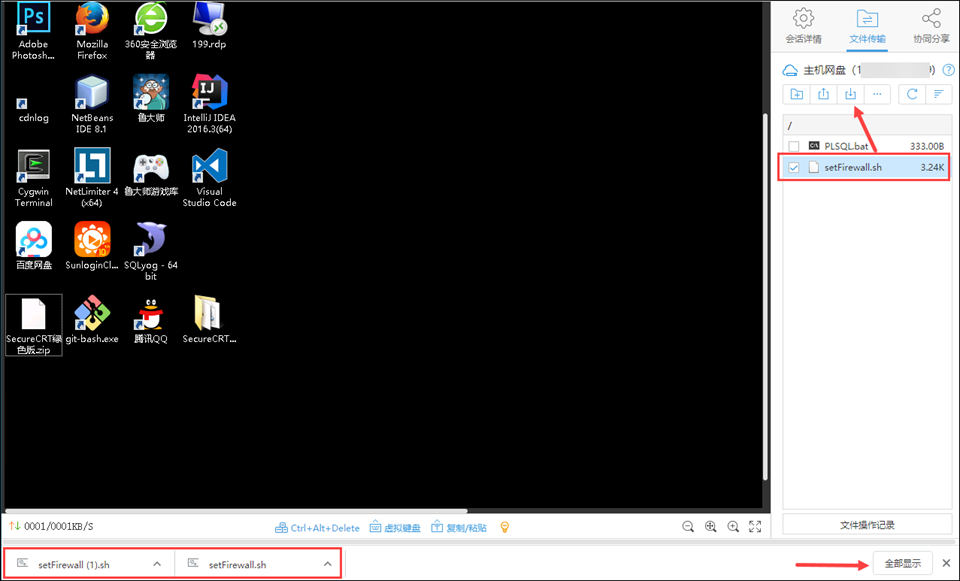Select the PLSQL.bat file name
The image size is (960, 581).
coord(846,146)
